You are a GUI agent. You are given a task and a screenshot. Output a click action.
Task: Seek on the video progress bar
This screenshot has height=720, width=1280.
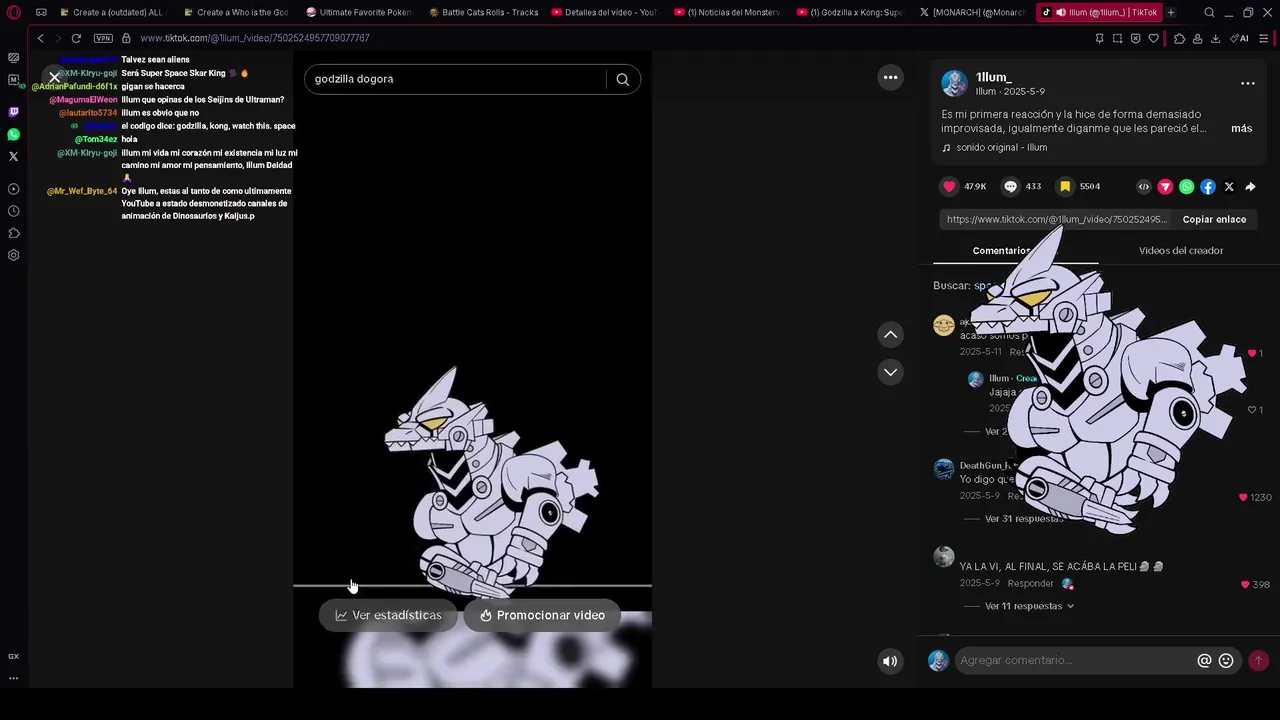pyautogui.click(x=472, y=586)
